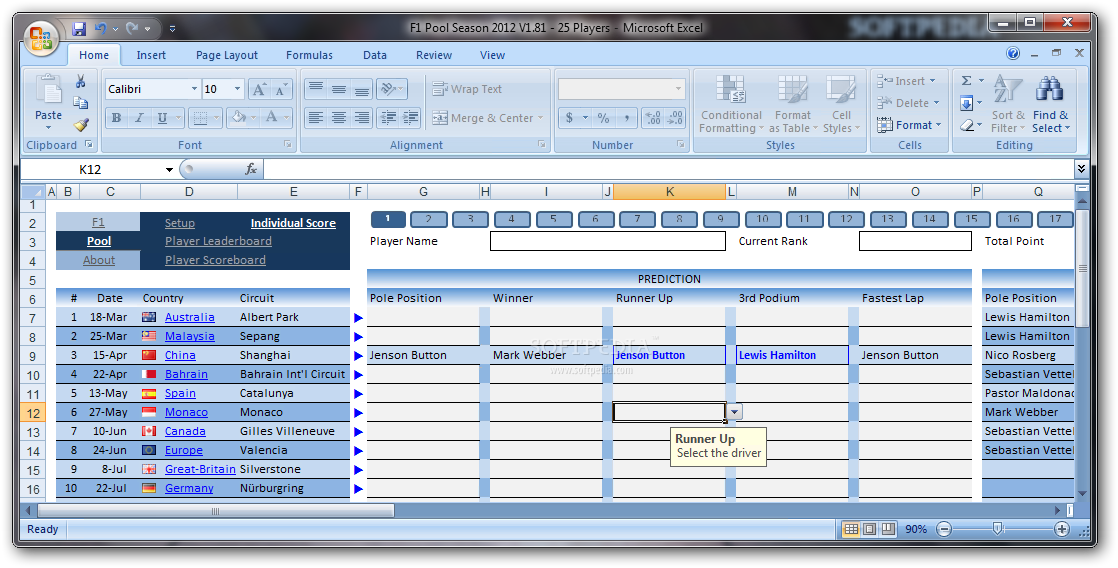
Task: Copy the selection with the Copy icon
Action: (x=81, y=103)
